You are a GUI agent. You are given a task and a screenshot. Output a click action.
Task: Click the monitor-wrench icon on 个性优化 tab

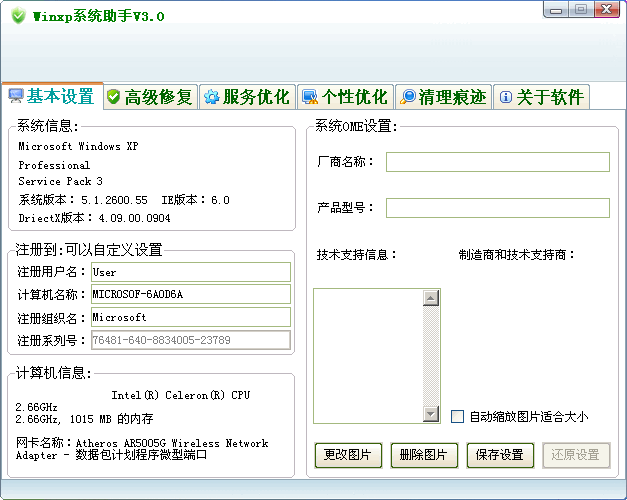point(310,97)
